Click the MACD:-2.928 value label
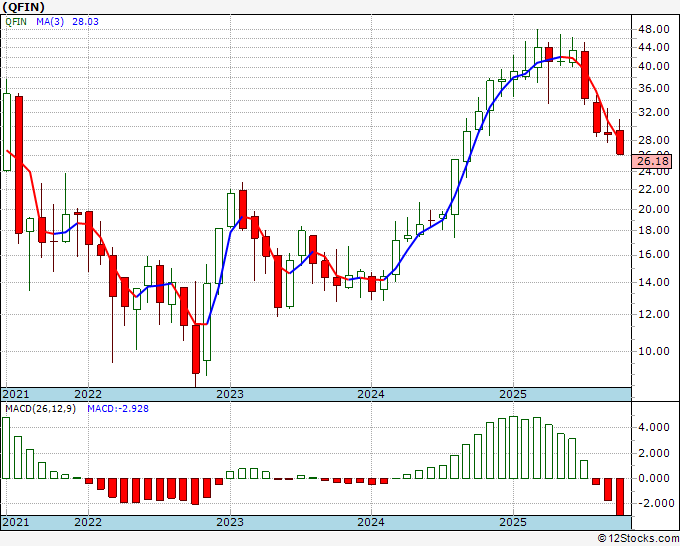 [118, 409]
